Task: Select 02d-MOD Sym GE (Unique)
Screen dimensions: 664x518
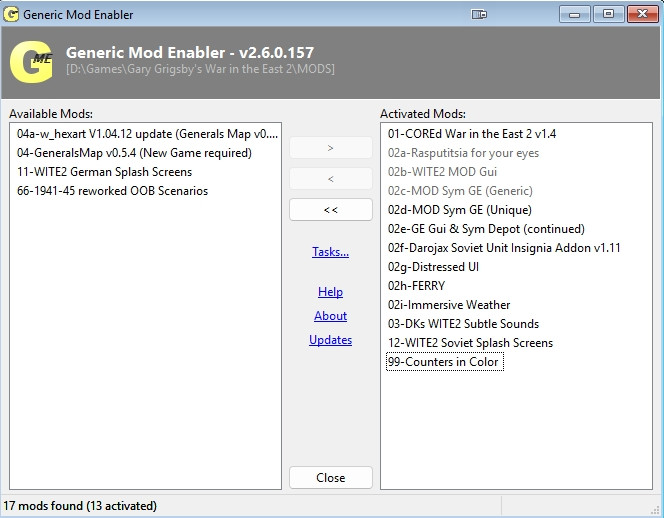Action: coord(460,210)
